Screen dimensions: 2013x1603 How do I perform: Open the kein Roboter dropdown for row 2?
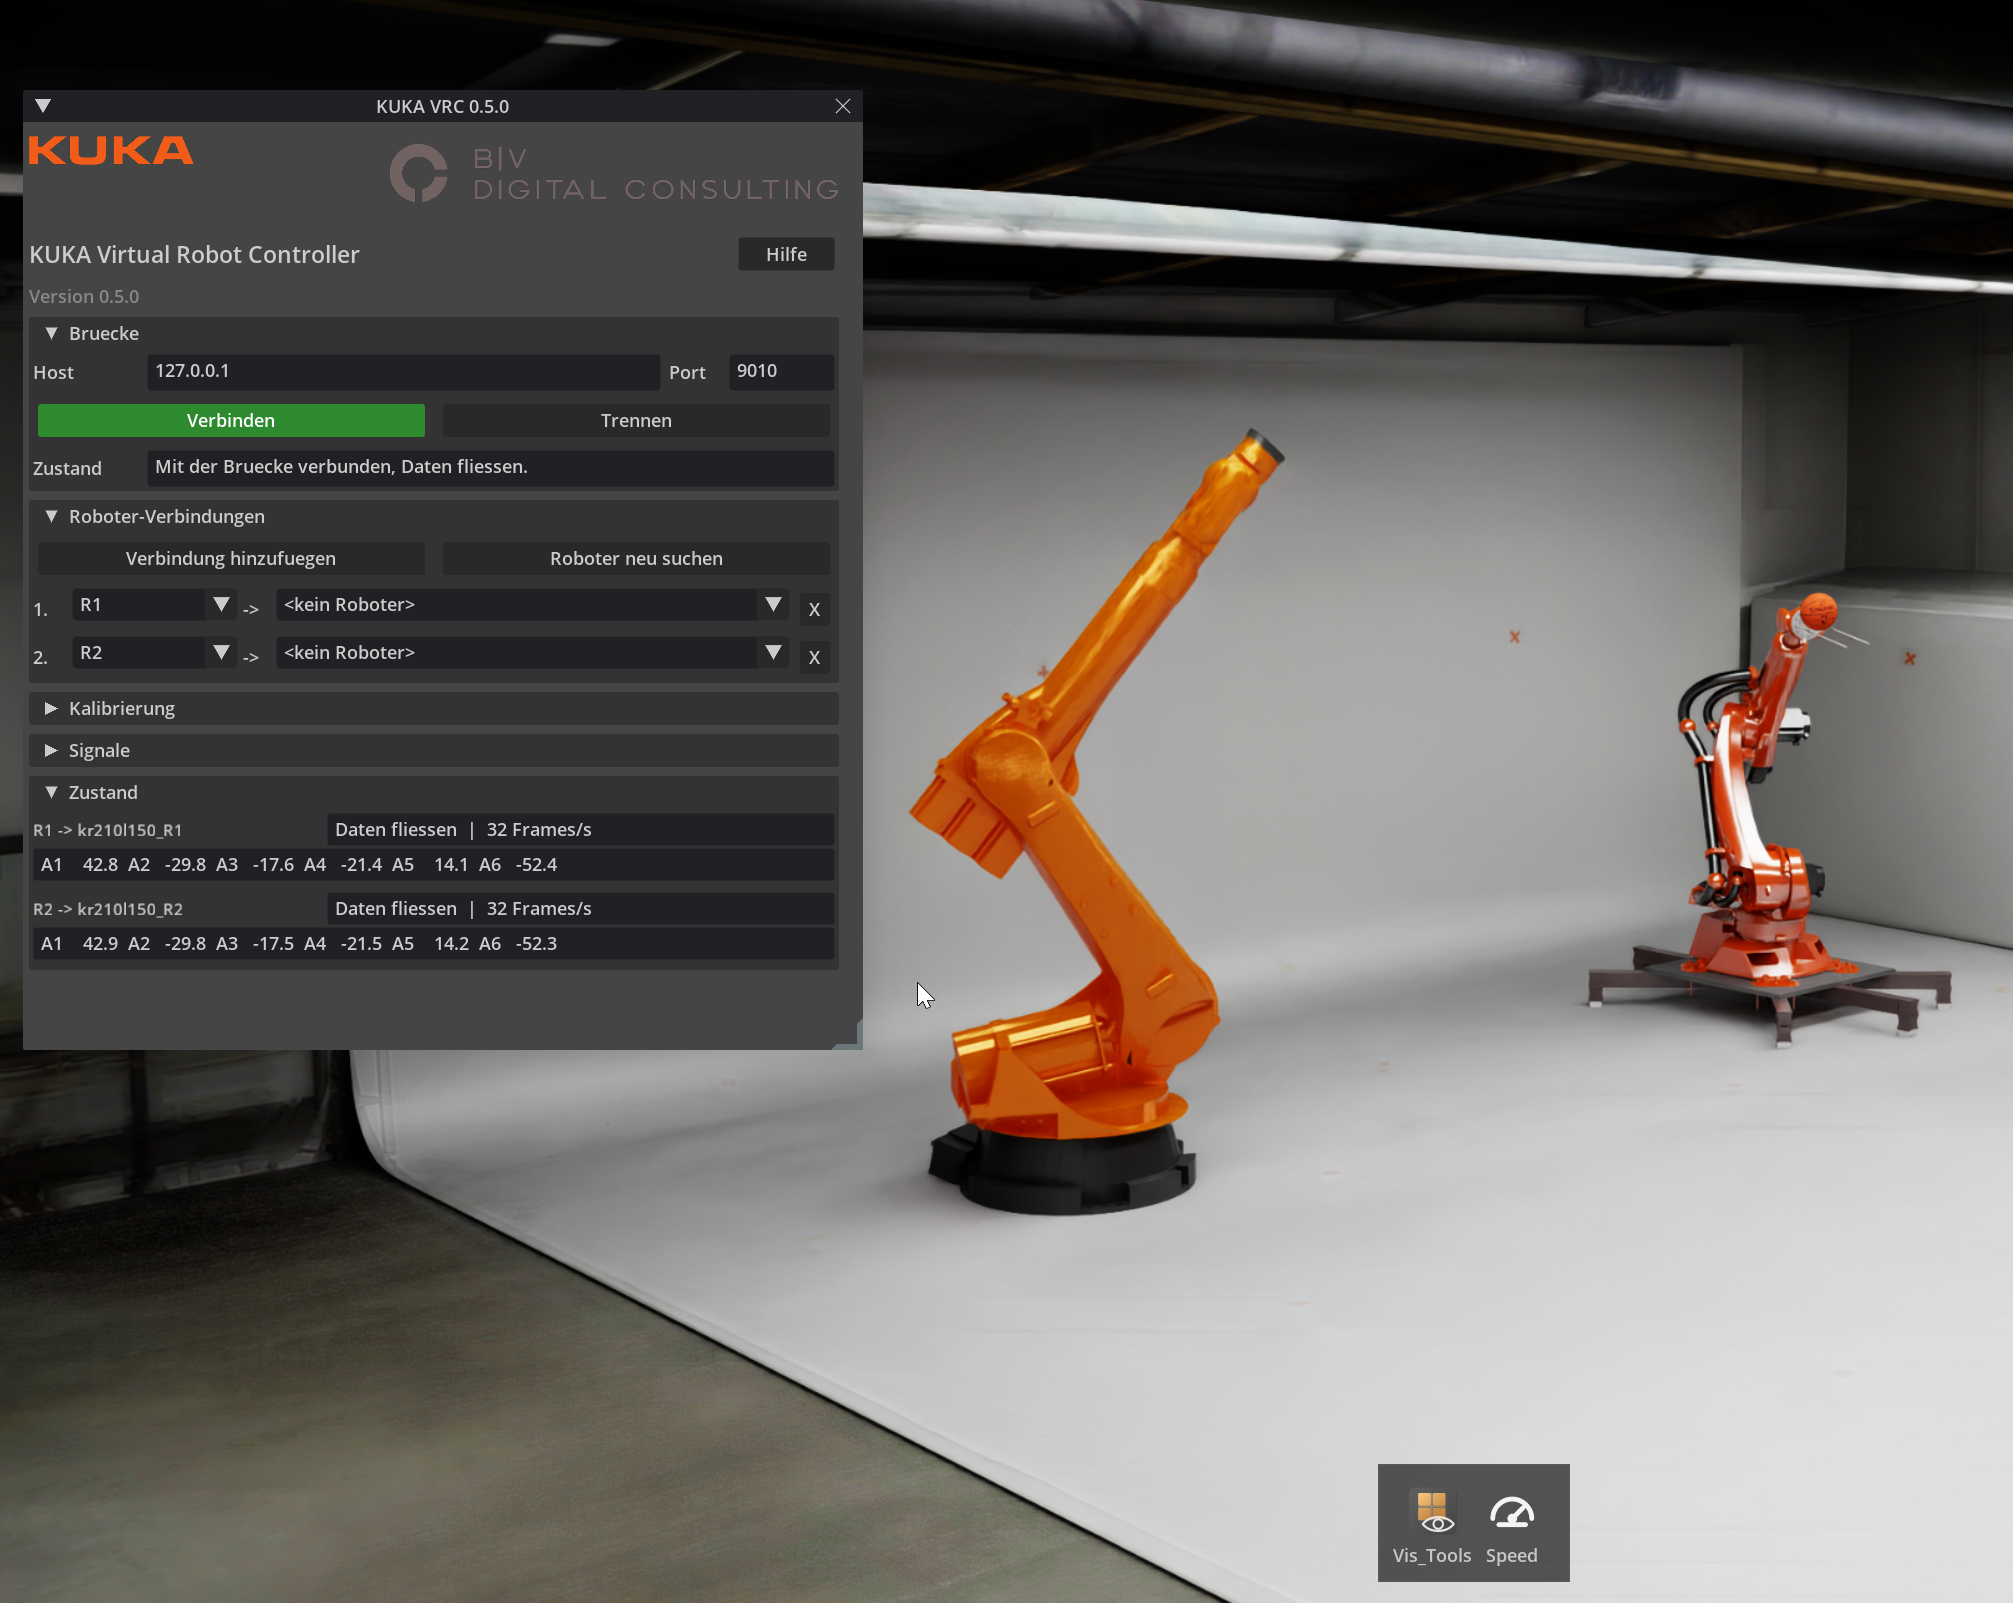click(x=532, y=653)
